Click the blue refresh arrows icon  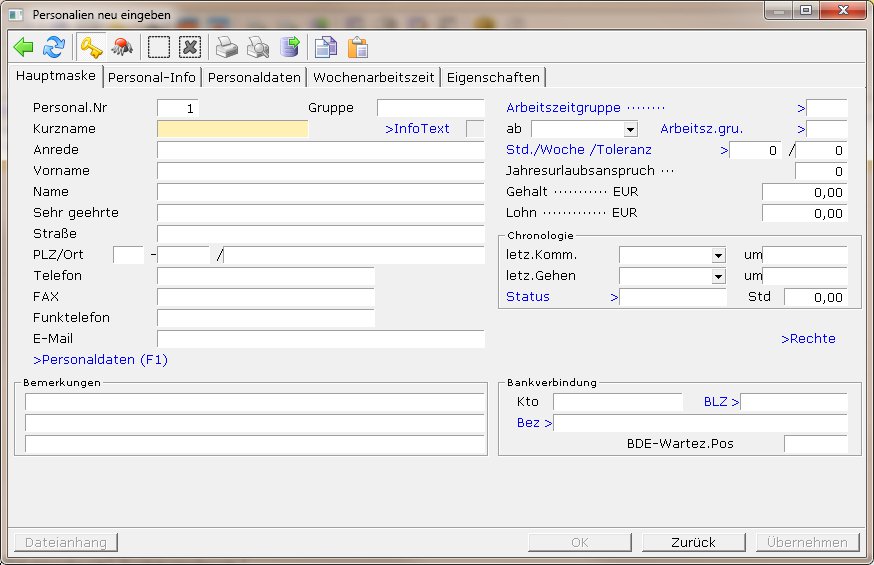53,47
